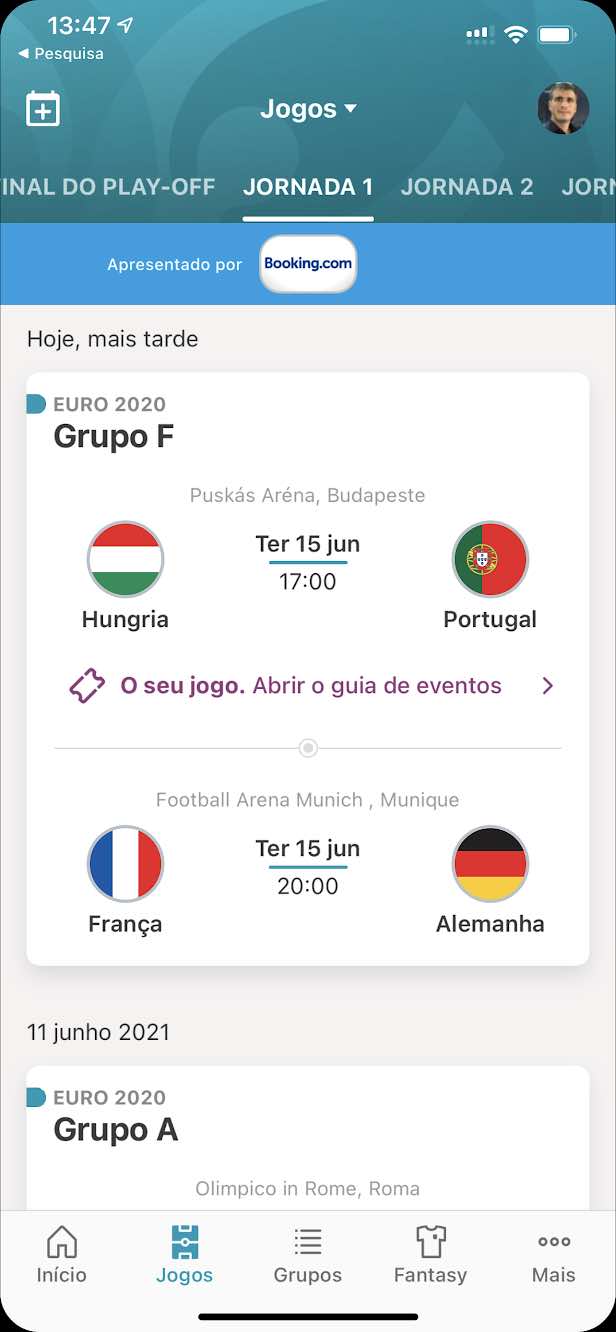Tap the Portugal flag icon
The width and height of the screenshot is (616, 1332).
[490, 559]
